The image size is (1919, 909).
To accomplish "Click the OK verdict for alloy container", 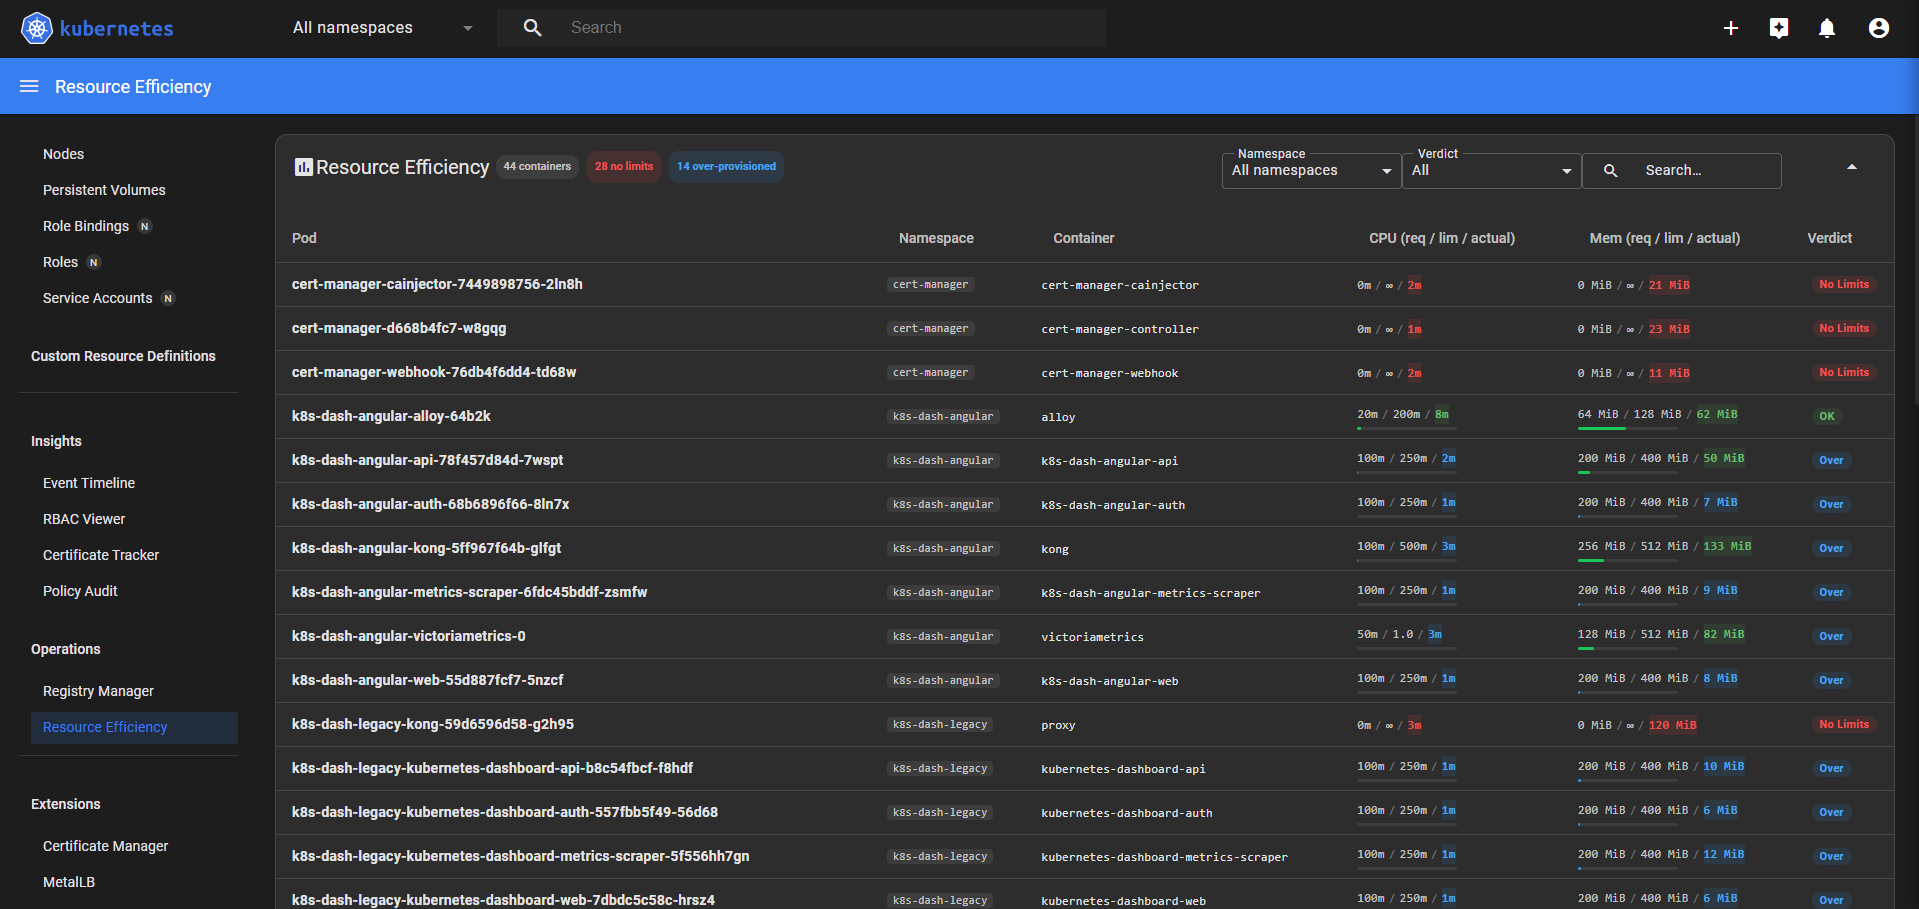I will 1827,416.
